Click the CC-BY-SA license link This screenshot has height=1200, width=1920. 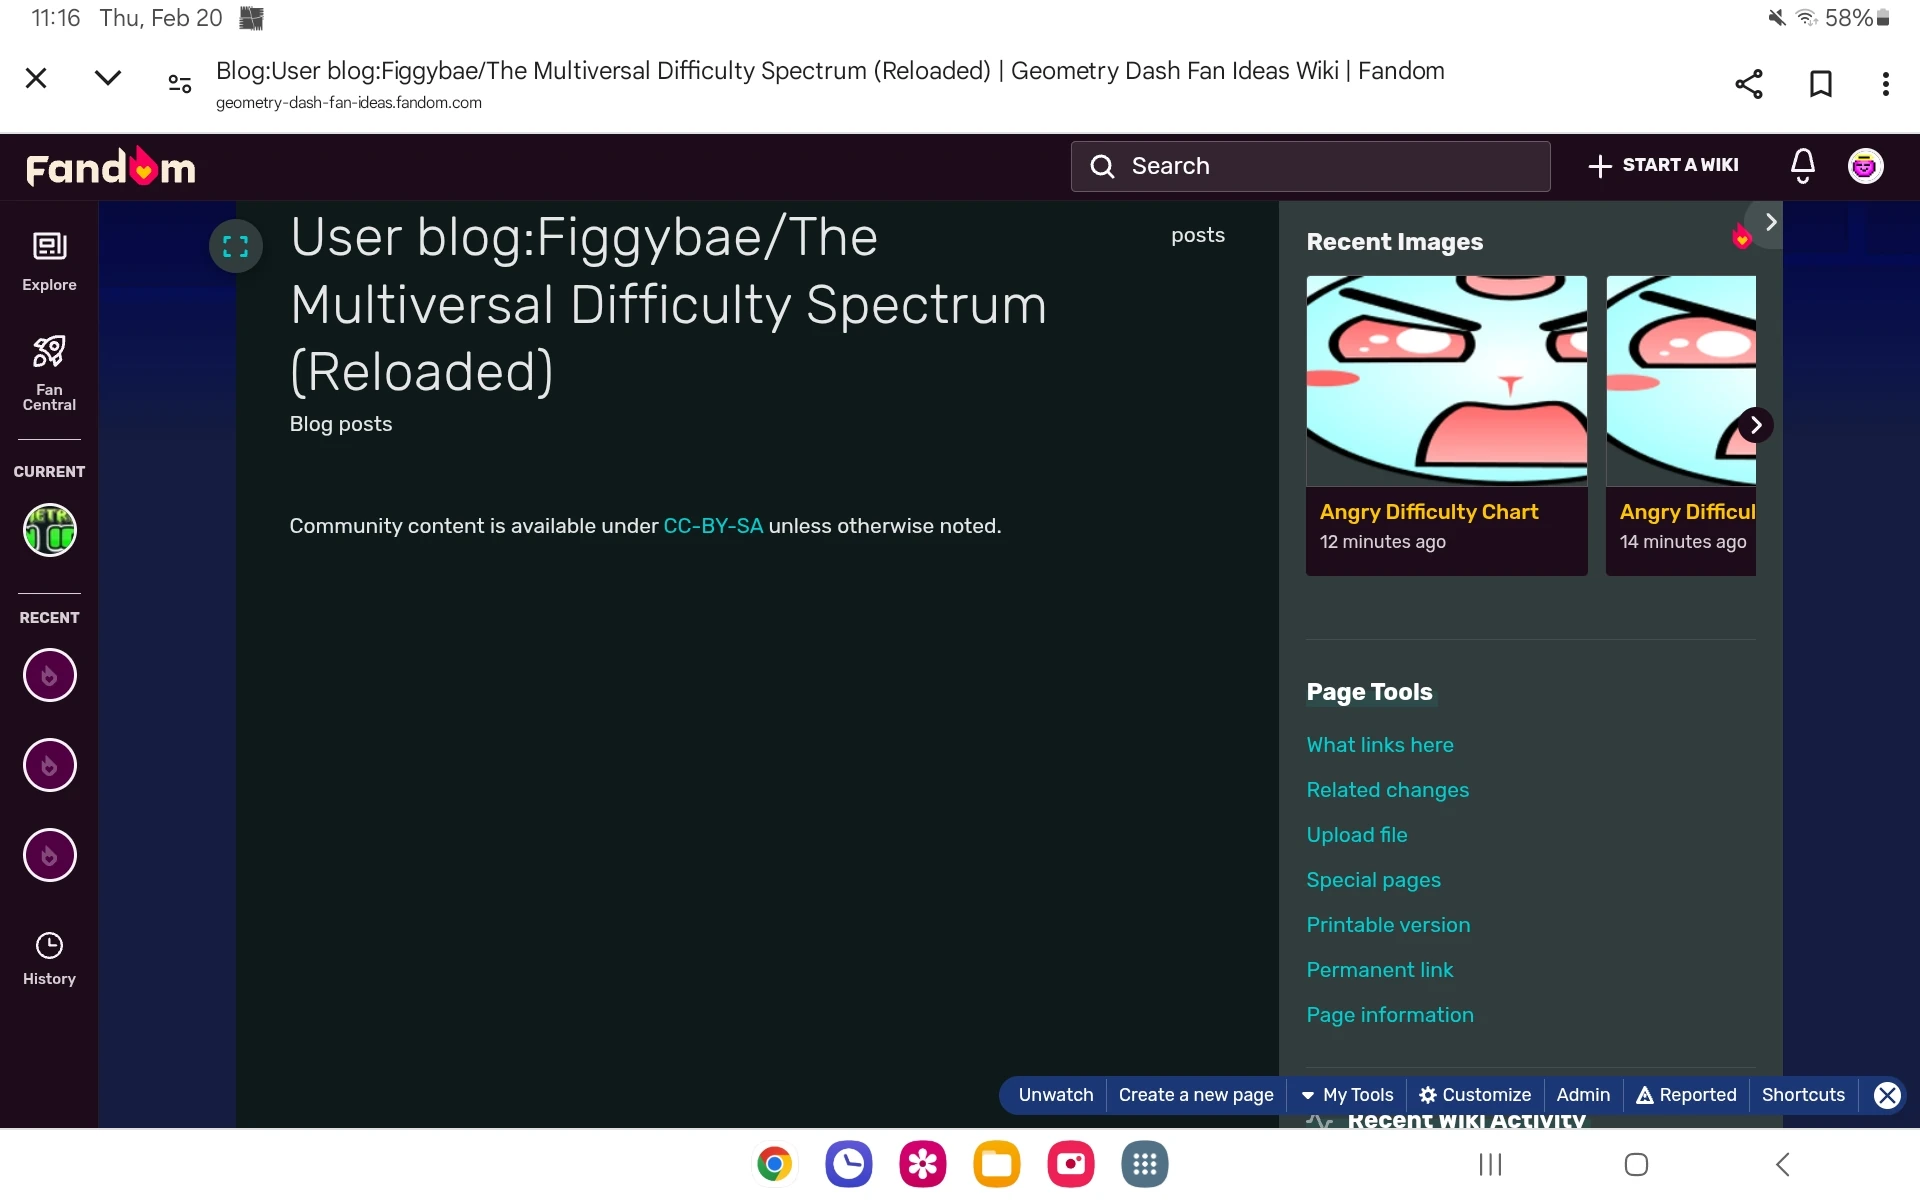[x=712, y=526]
